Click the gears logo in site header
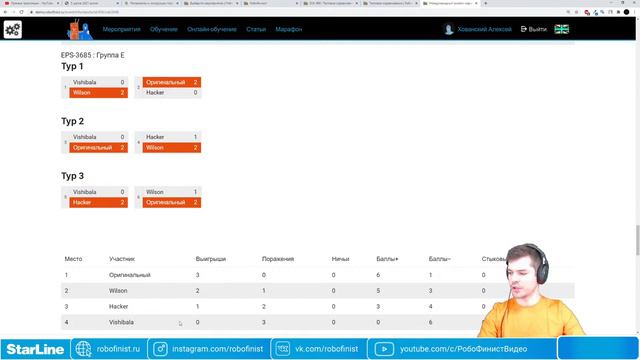640x360 pixels. coord(13,29)
